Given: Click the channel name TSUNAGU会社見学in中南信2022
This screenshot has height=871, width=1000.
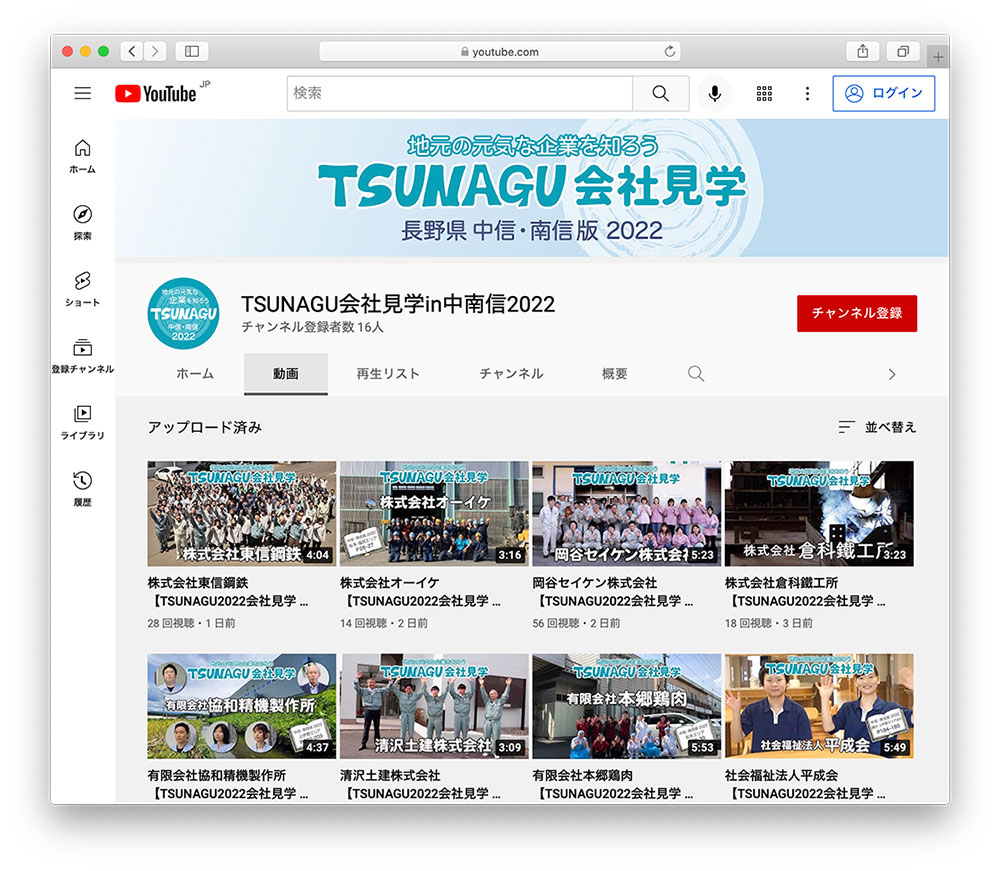Looking at the screenshot, I should [398, 304].
